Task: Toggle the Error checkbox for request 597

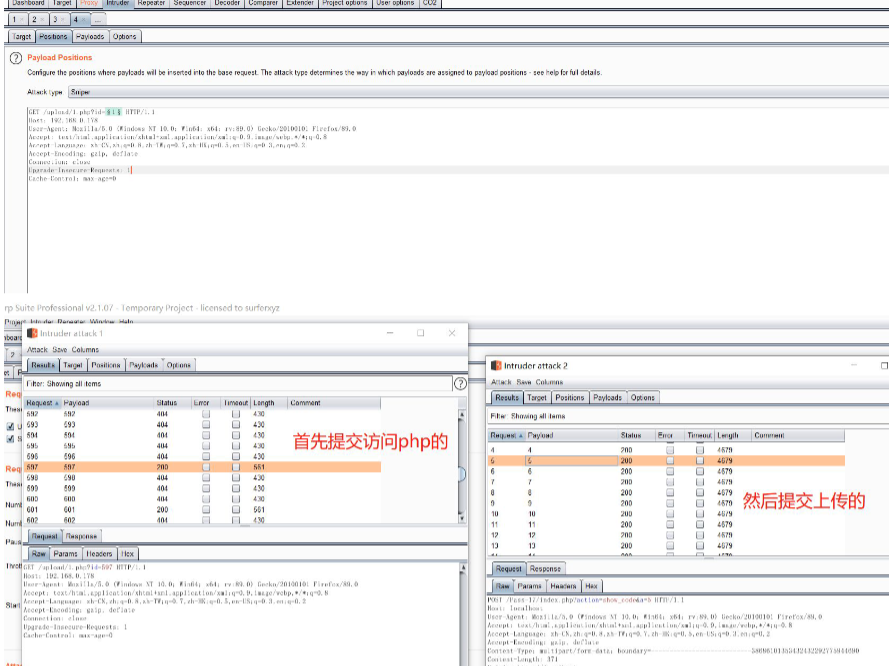Action: point(206,466)
